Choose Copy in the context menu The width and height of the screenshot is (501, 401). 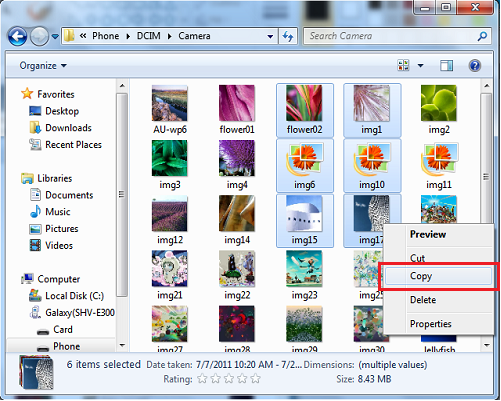(x=439, y=276)
